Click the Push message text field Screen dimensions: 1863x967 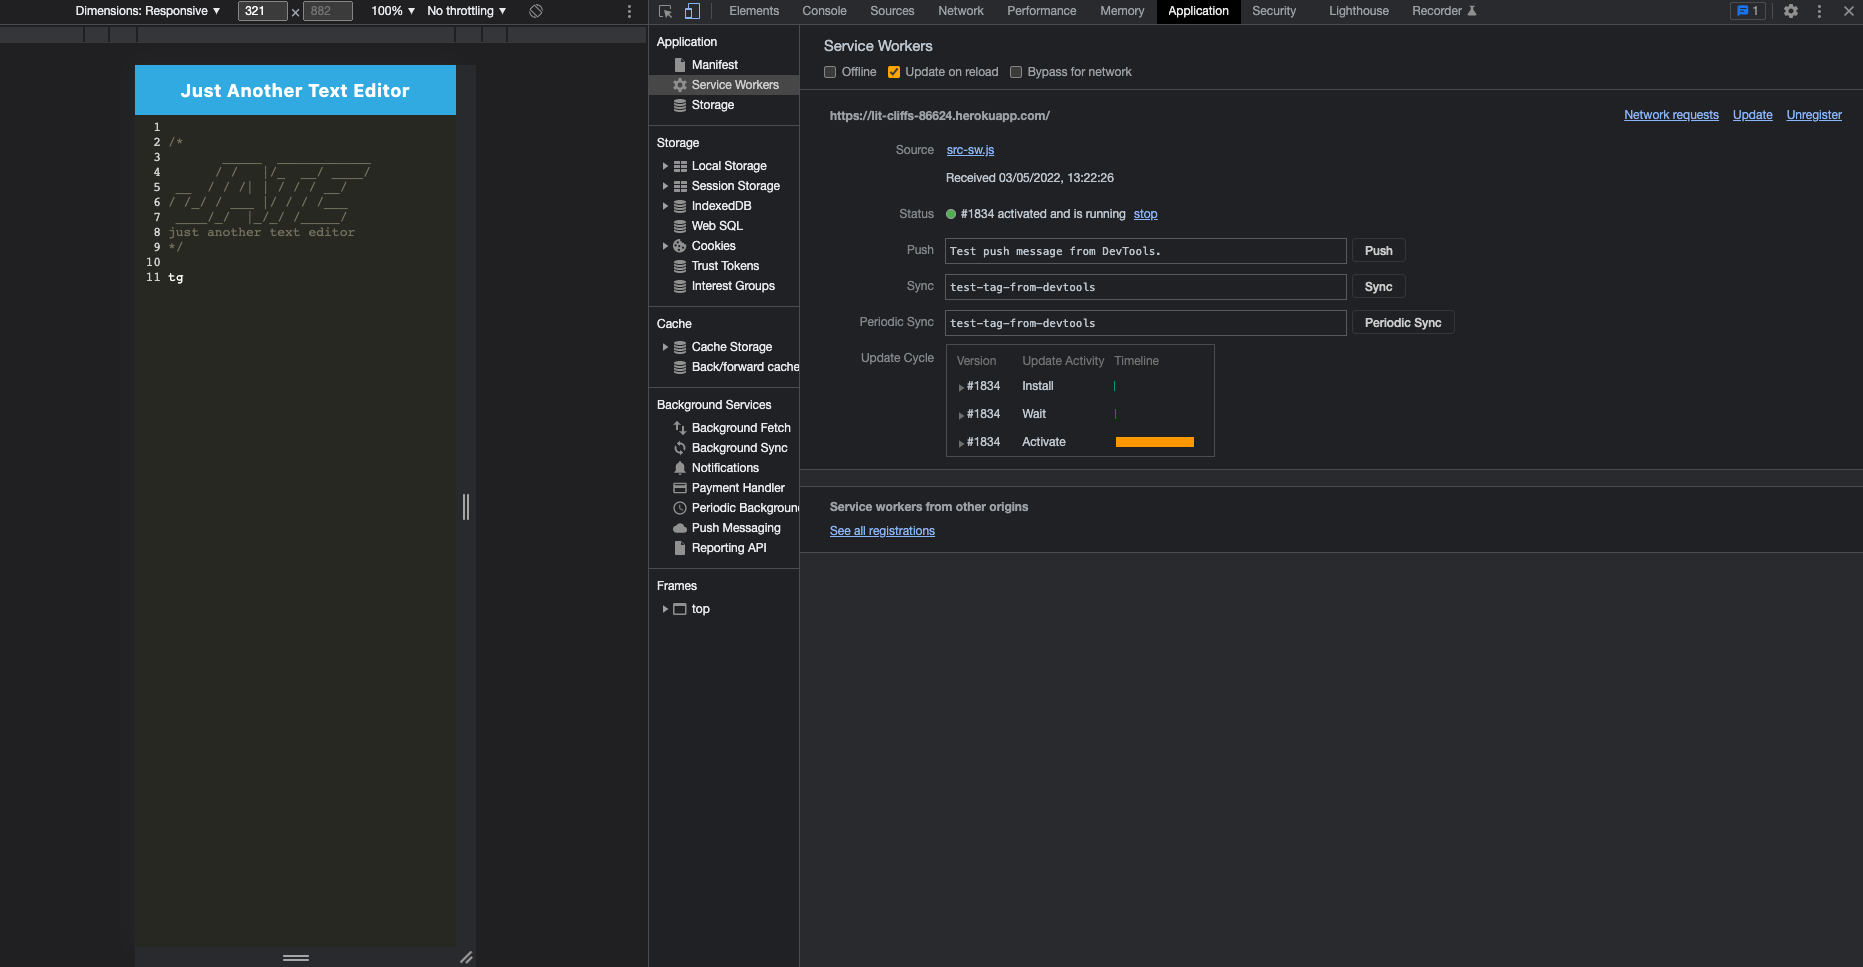tap(1146, 251)
